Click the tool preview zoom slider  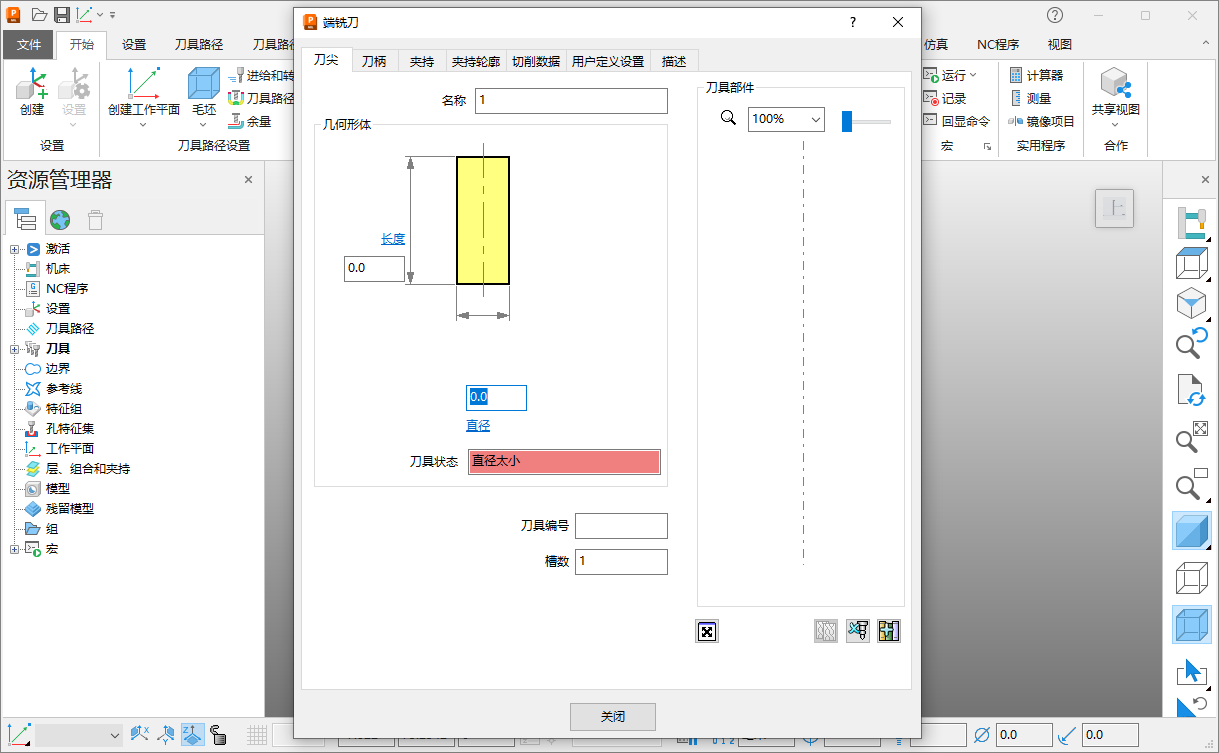847,121
